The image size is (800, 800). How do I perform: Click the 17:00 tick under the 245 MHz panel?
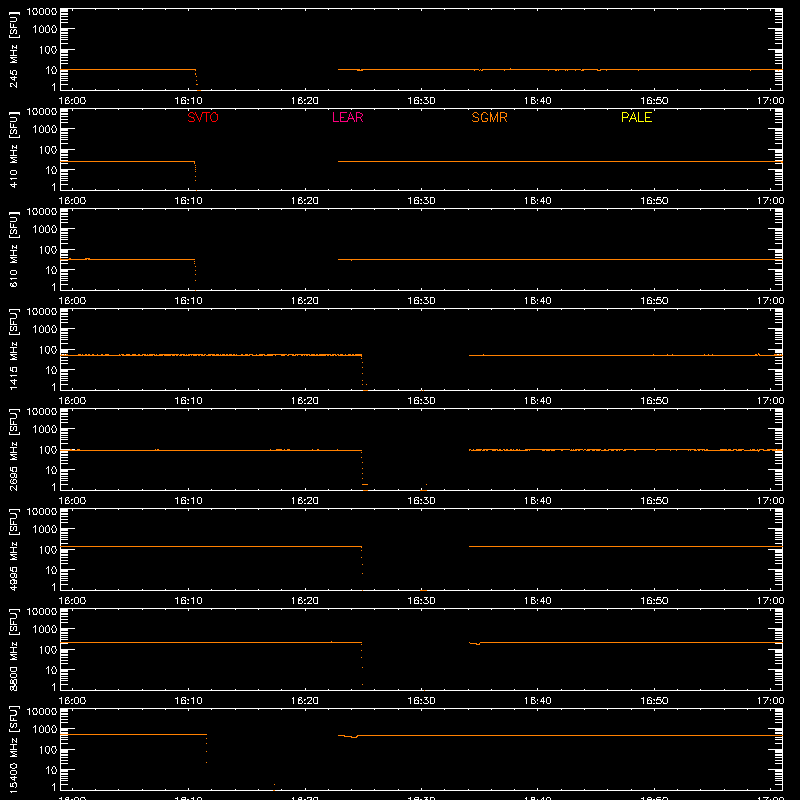(x=770, y=101)
